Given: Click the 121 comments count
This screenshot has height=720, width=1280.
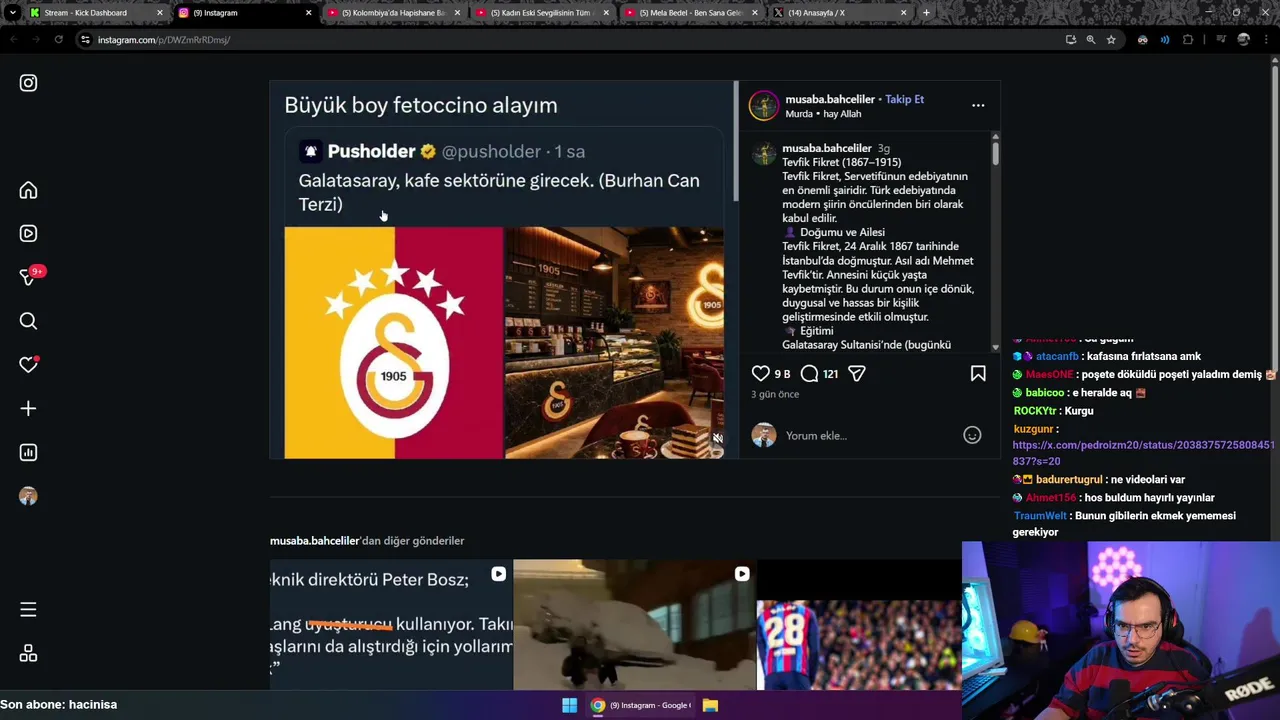Looking at the screenshot, I should [830, 374].
